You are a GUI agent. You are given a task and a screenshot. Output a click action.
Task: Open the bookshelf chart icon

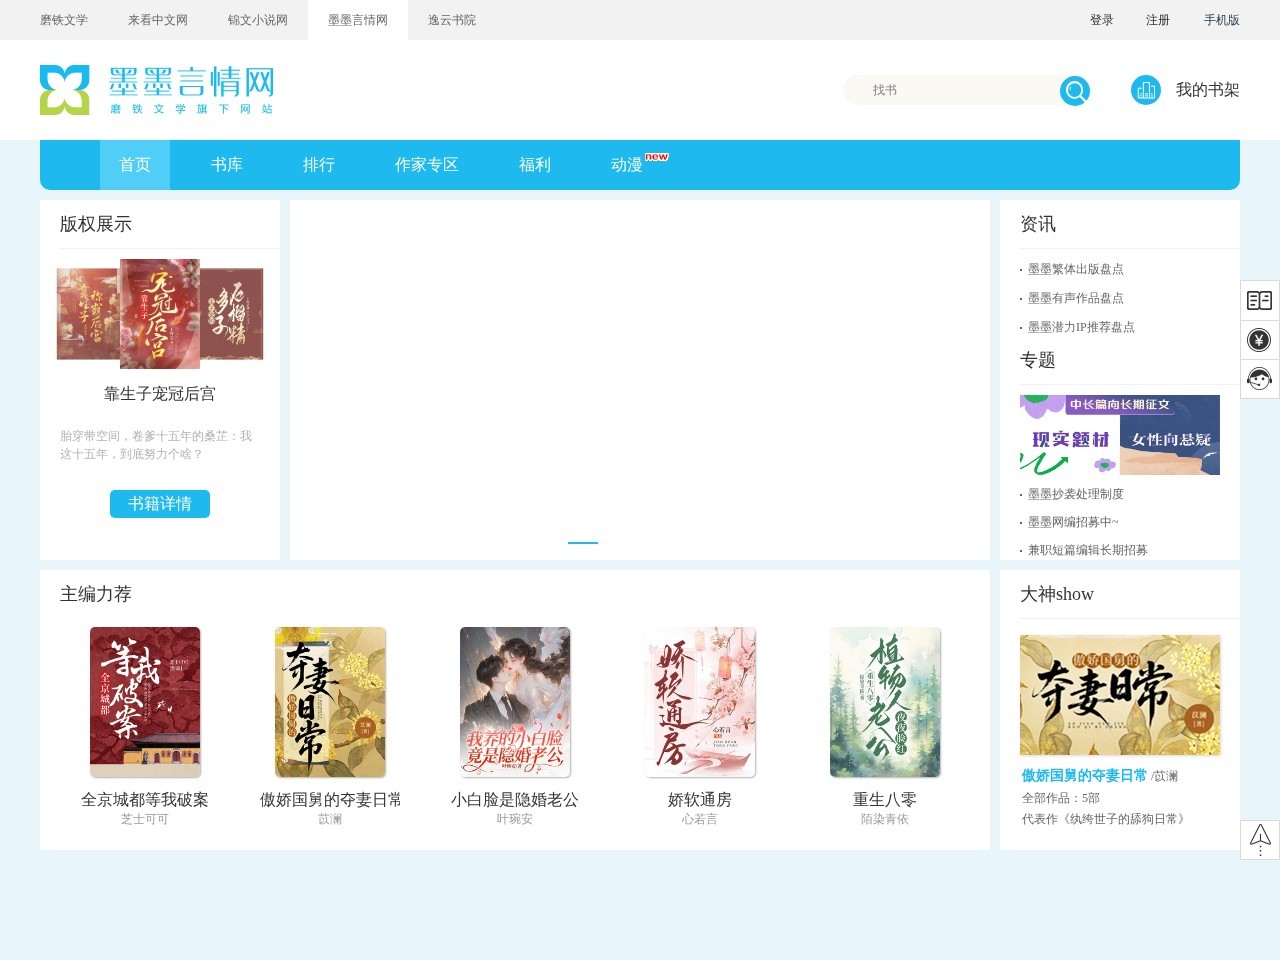click(x=1146, y=90)
